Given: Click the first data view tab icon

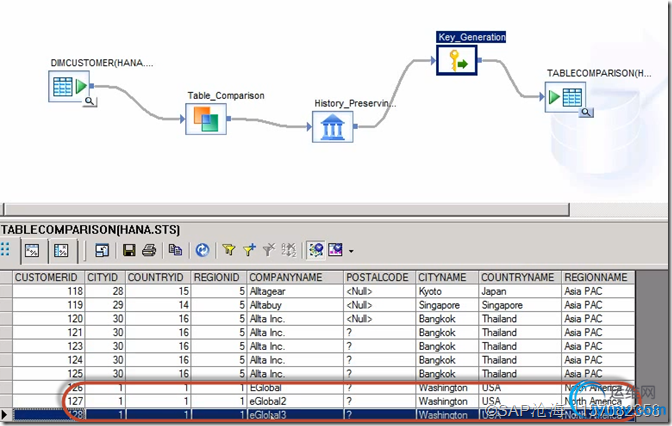Looking at the screenshot, I should click(x=32, y=250).
